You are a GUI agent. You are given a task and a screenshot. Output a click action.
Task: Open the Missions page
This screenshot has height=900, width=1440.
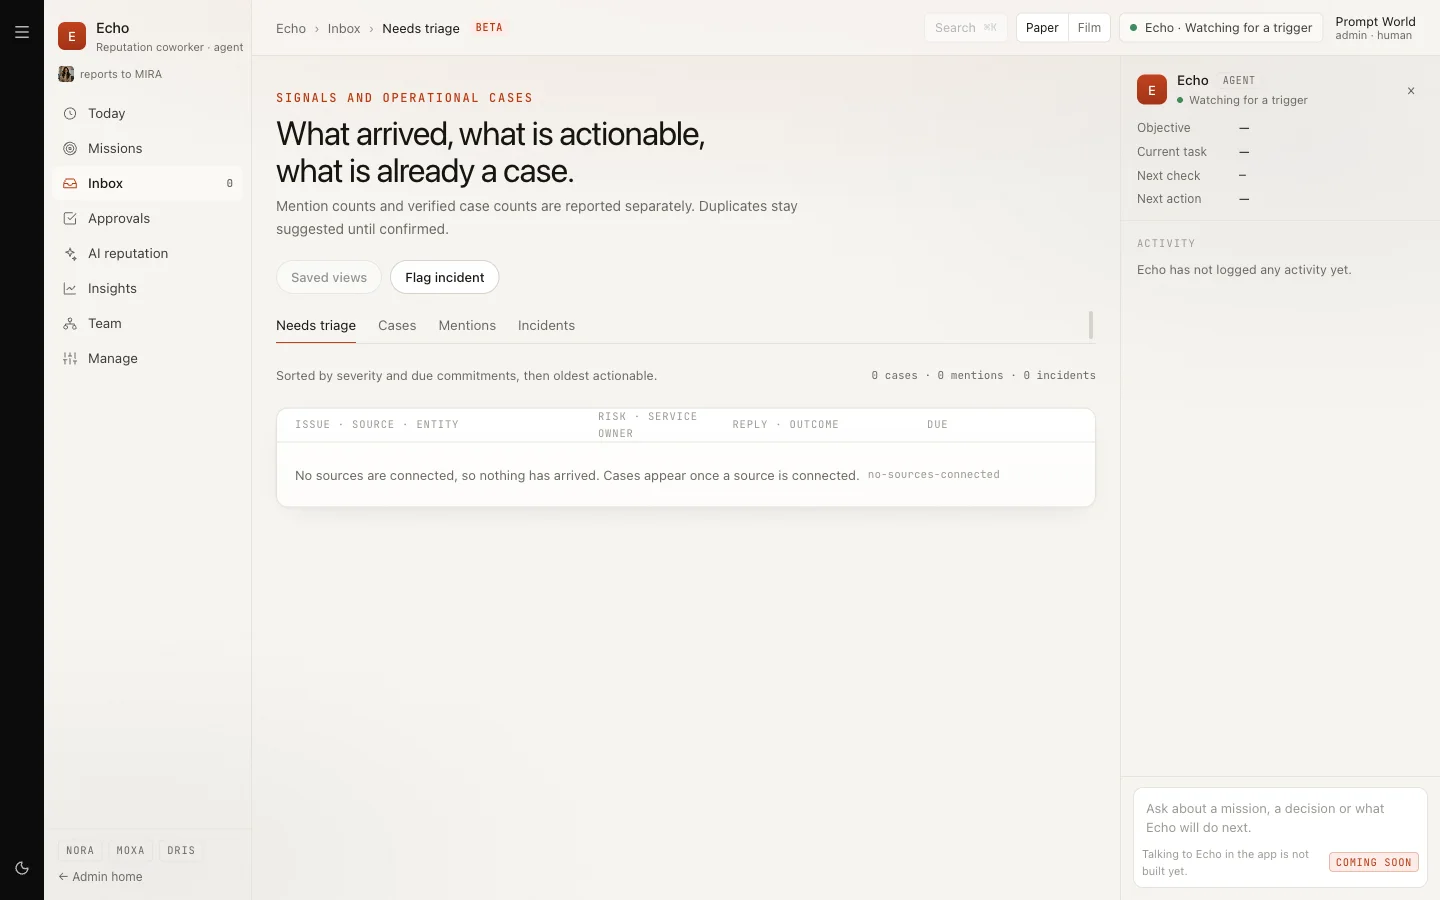[x=148, y=149]
